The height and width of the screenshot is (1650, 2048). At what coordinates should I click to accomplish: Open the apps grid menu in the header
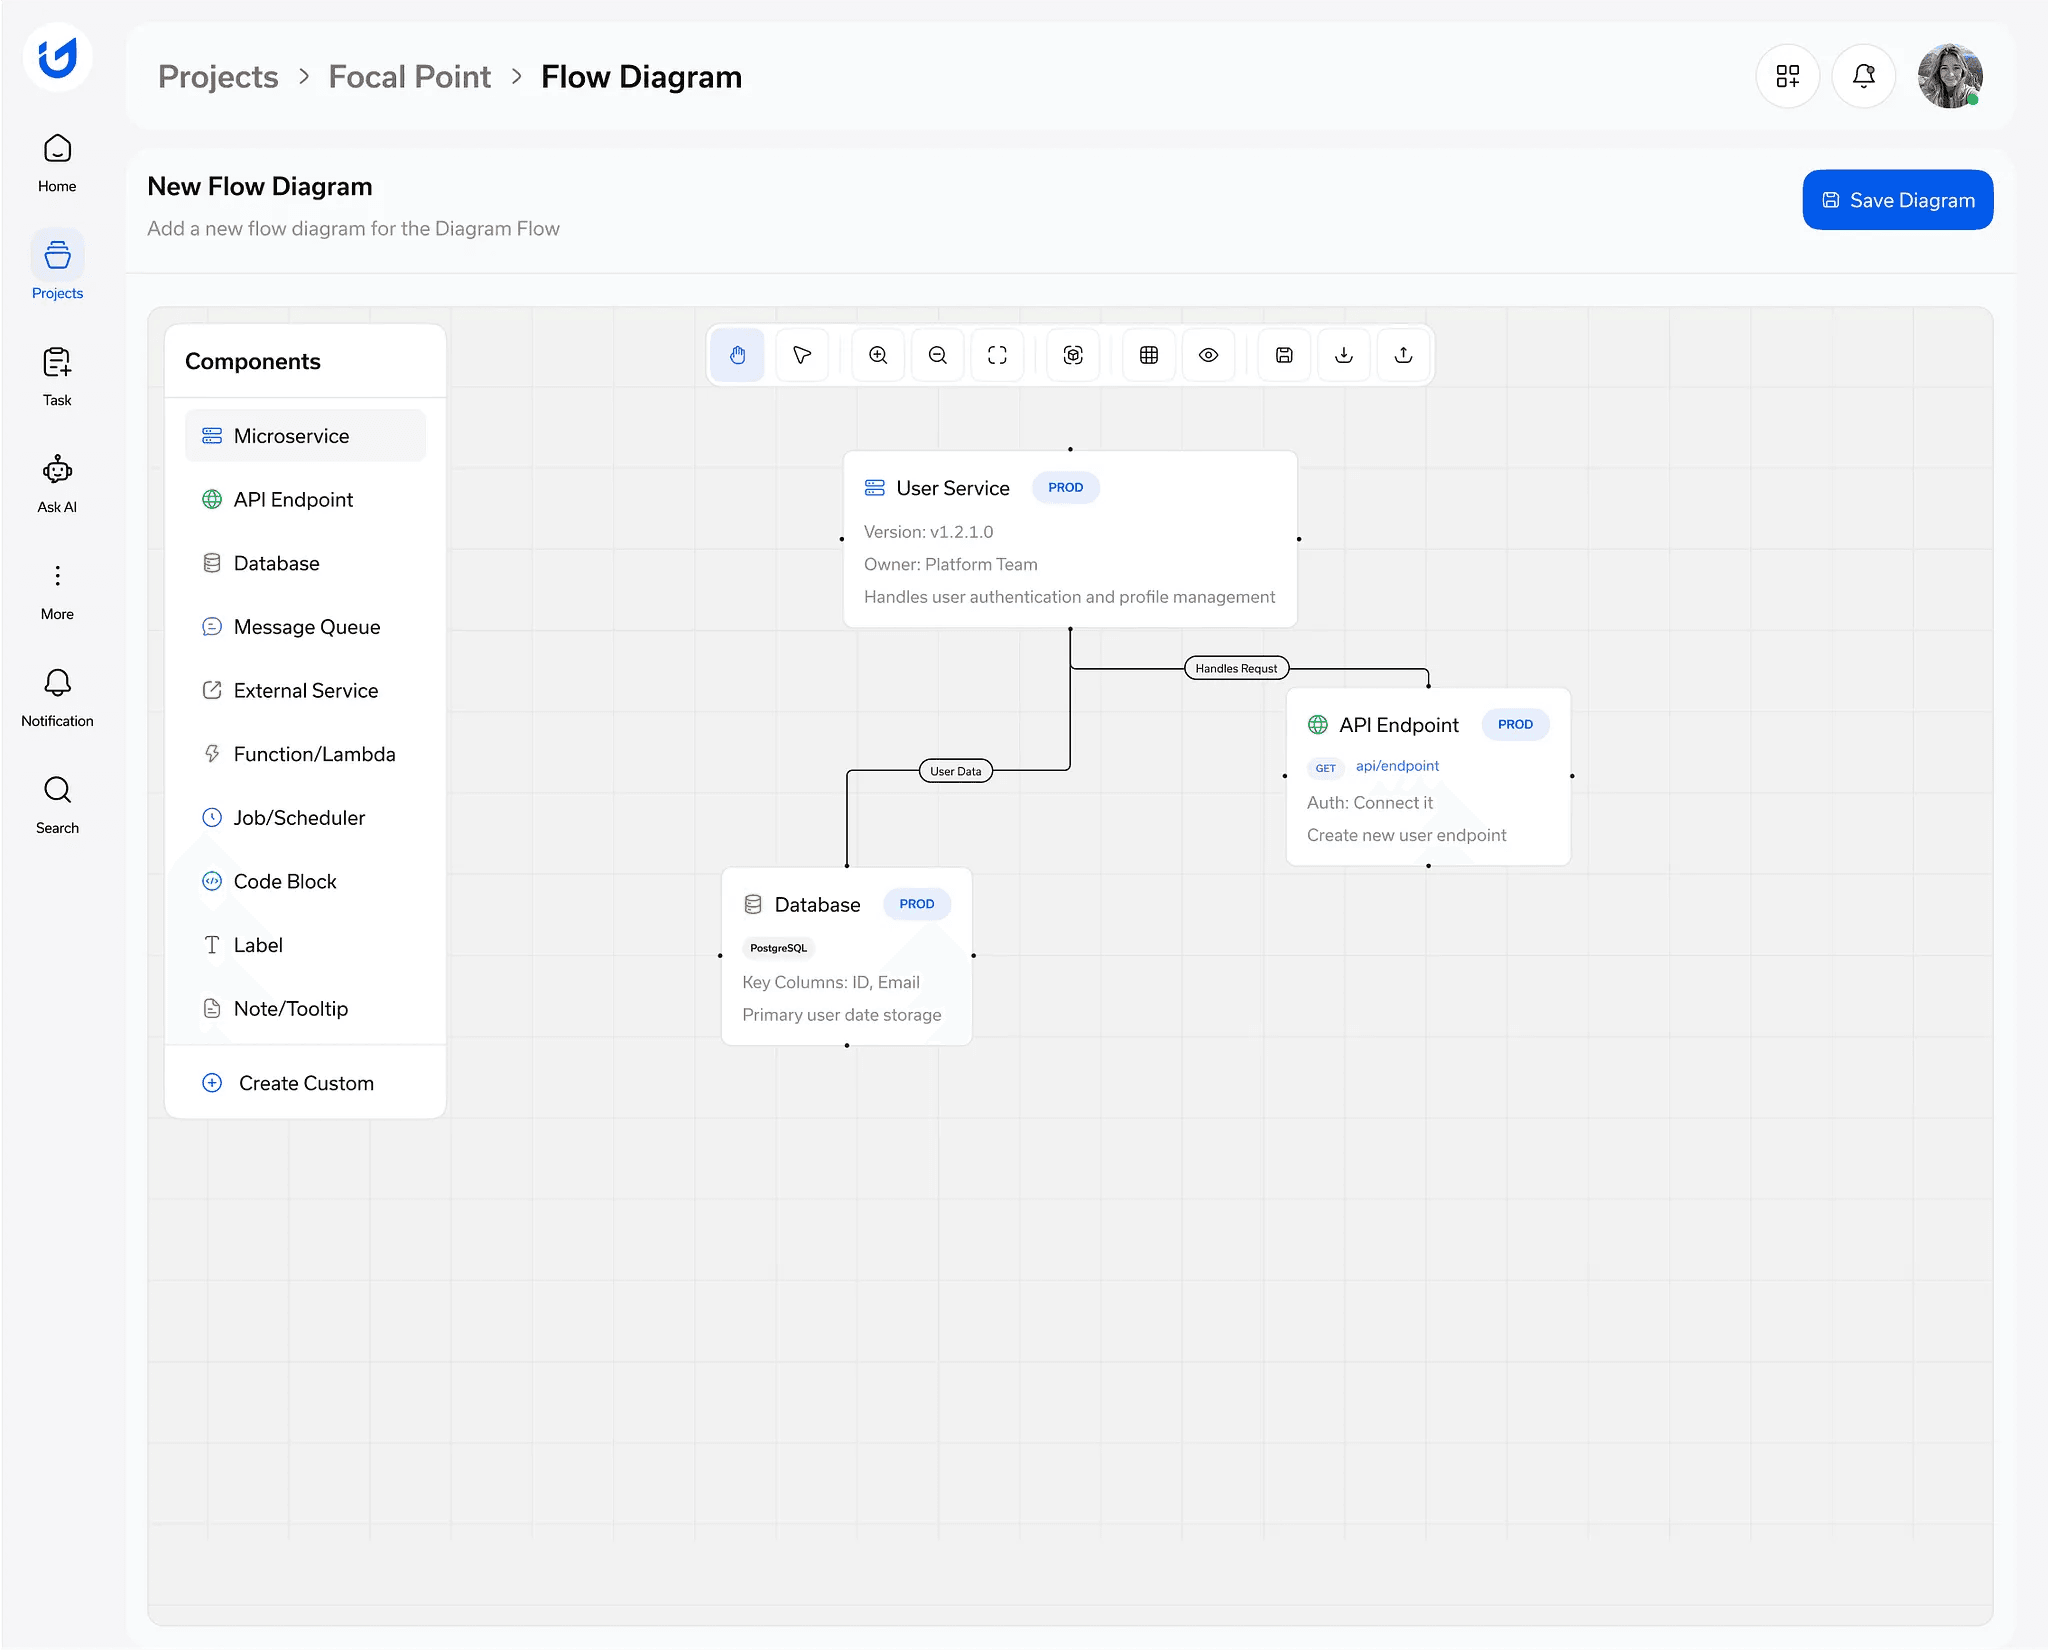coord(1788,76)
